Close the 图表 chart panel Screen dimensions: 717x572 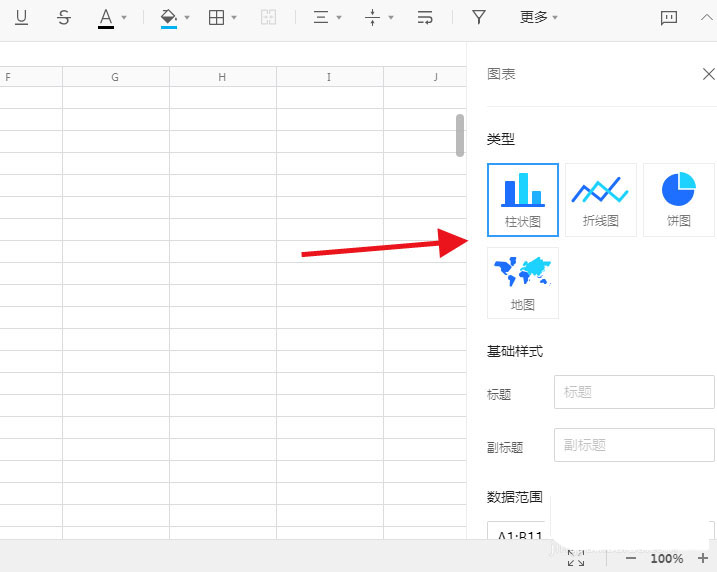click(708, 74)
